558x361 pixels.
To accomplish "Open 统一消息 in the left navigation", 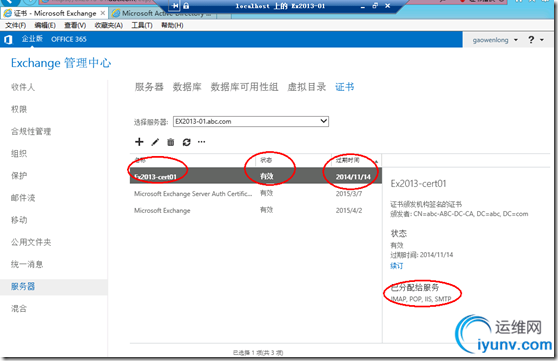I will click(27, 264).
